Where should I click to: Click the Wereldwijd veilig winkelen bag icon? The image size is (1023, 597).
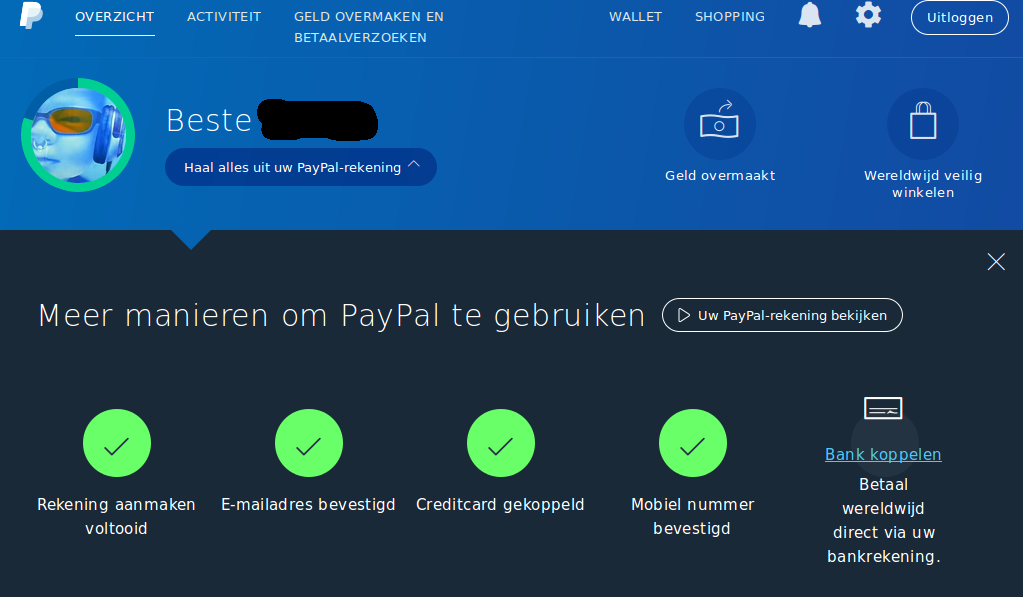[923, 123]
